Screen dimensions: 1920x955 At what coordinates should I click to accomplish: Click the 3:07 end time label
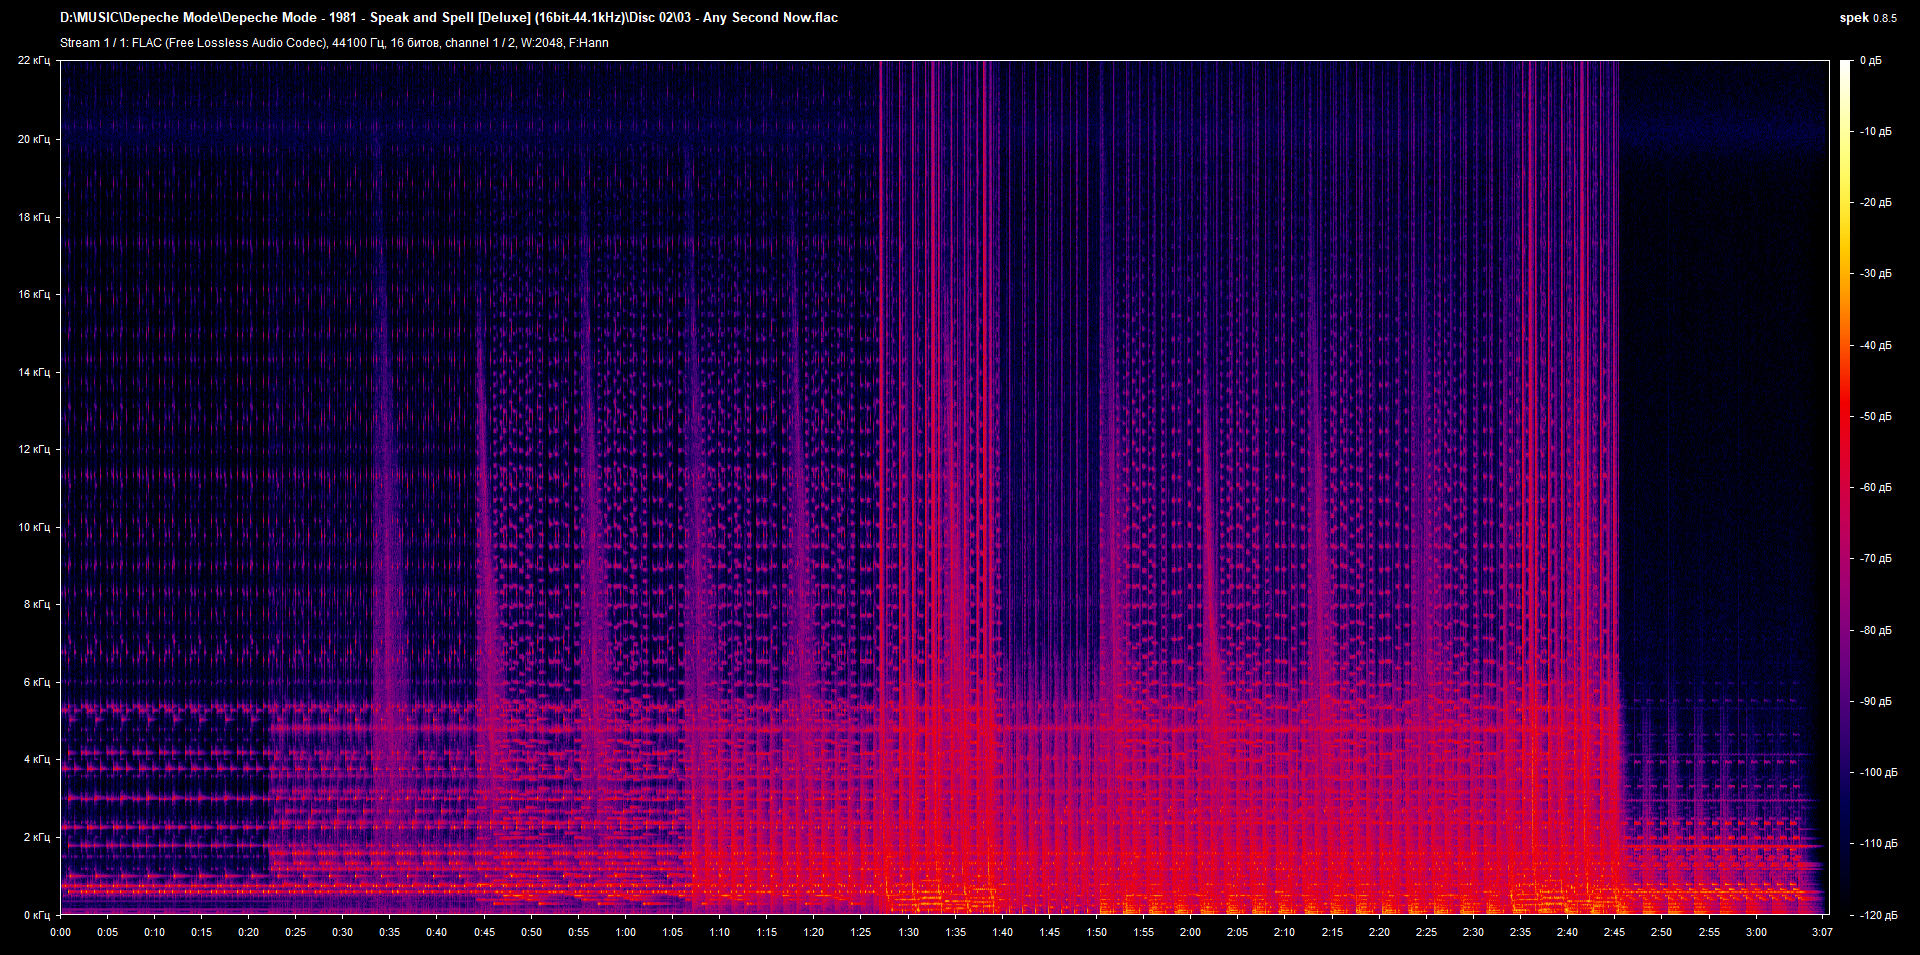click(1822, 932)
